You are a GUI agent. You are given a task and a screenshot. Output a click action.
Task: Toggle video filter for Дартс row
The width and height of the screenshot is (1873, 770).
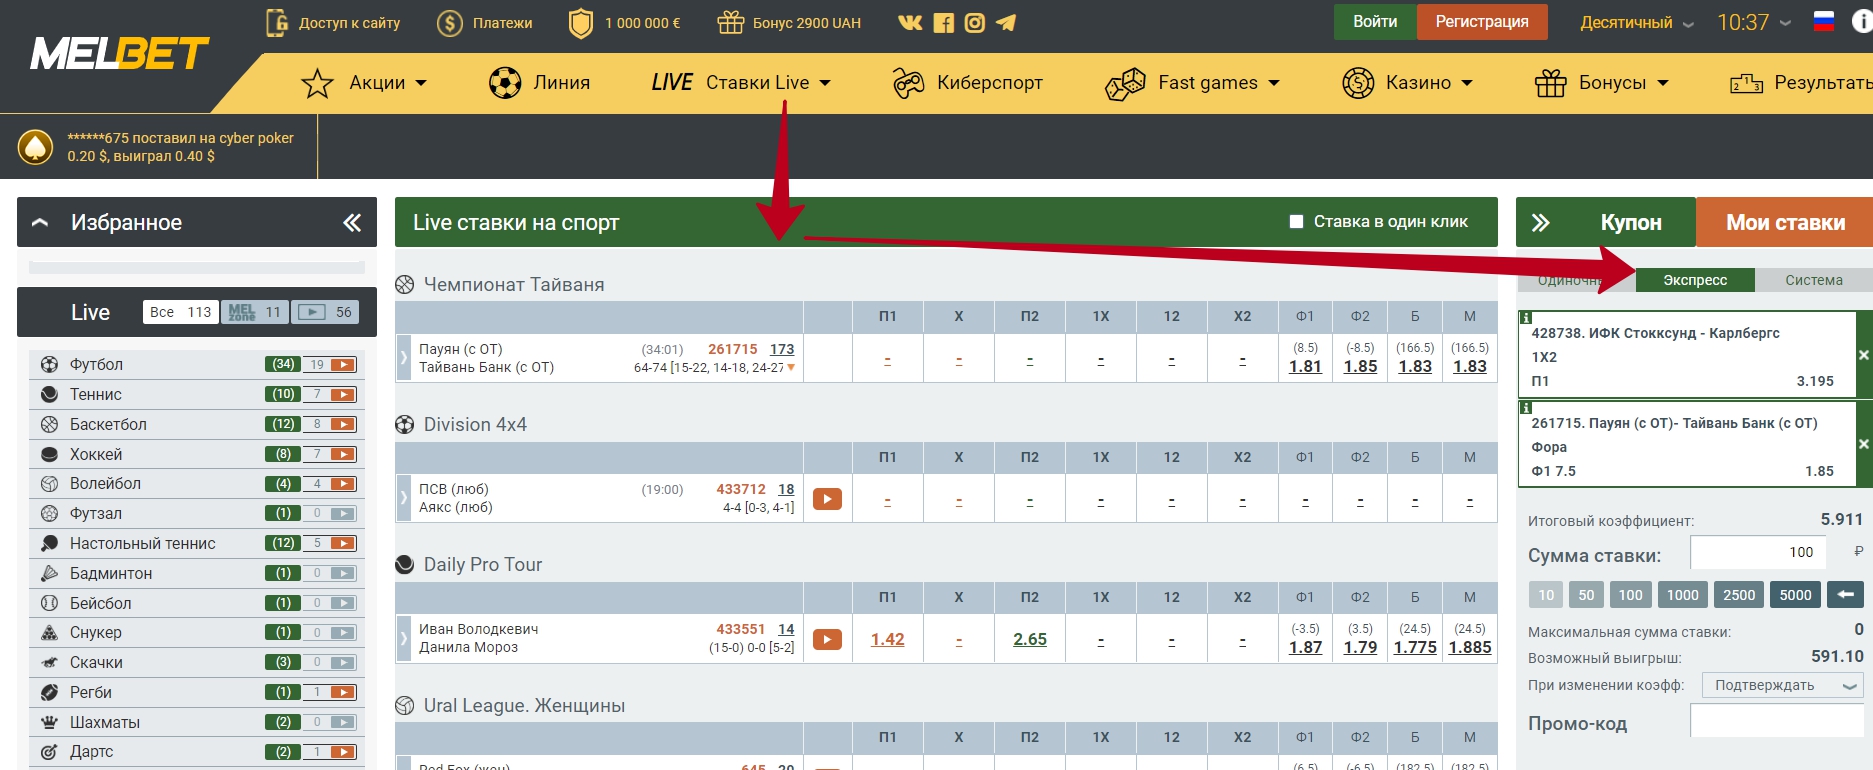click(343, 752)
